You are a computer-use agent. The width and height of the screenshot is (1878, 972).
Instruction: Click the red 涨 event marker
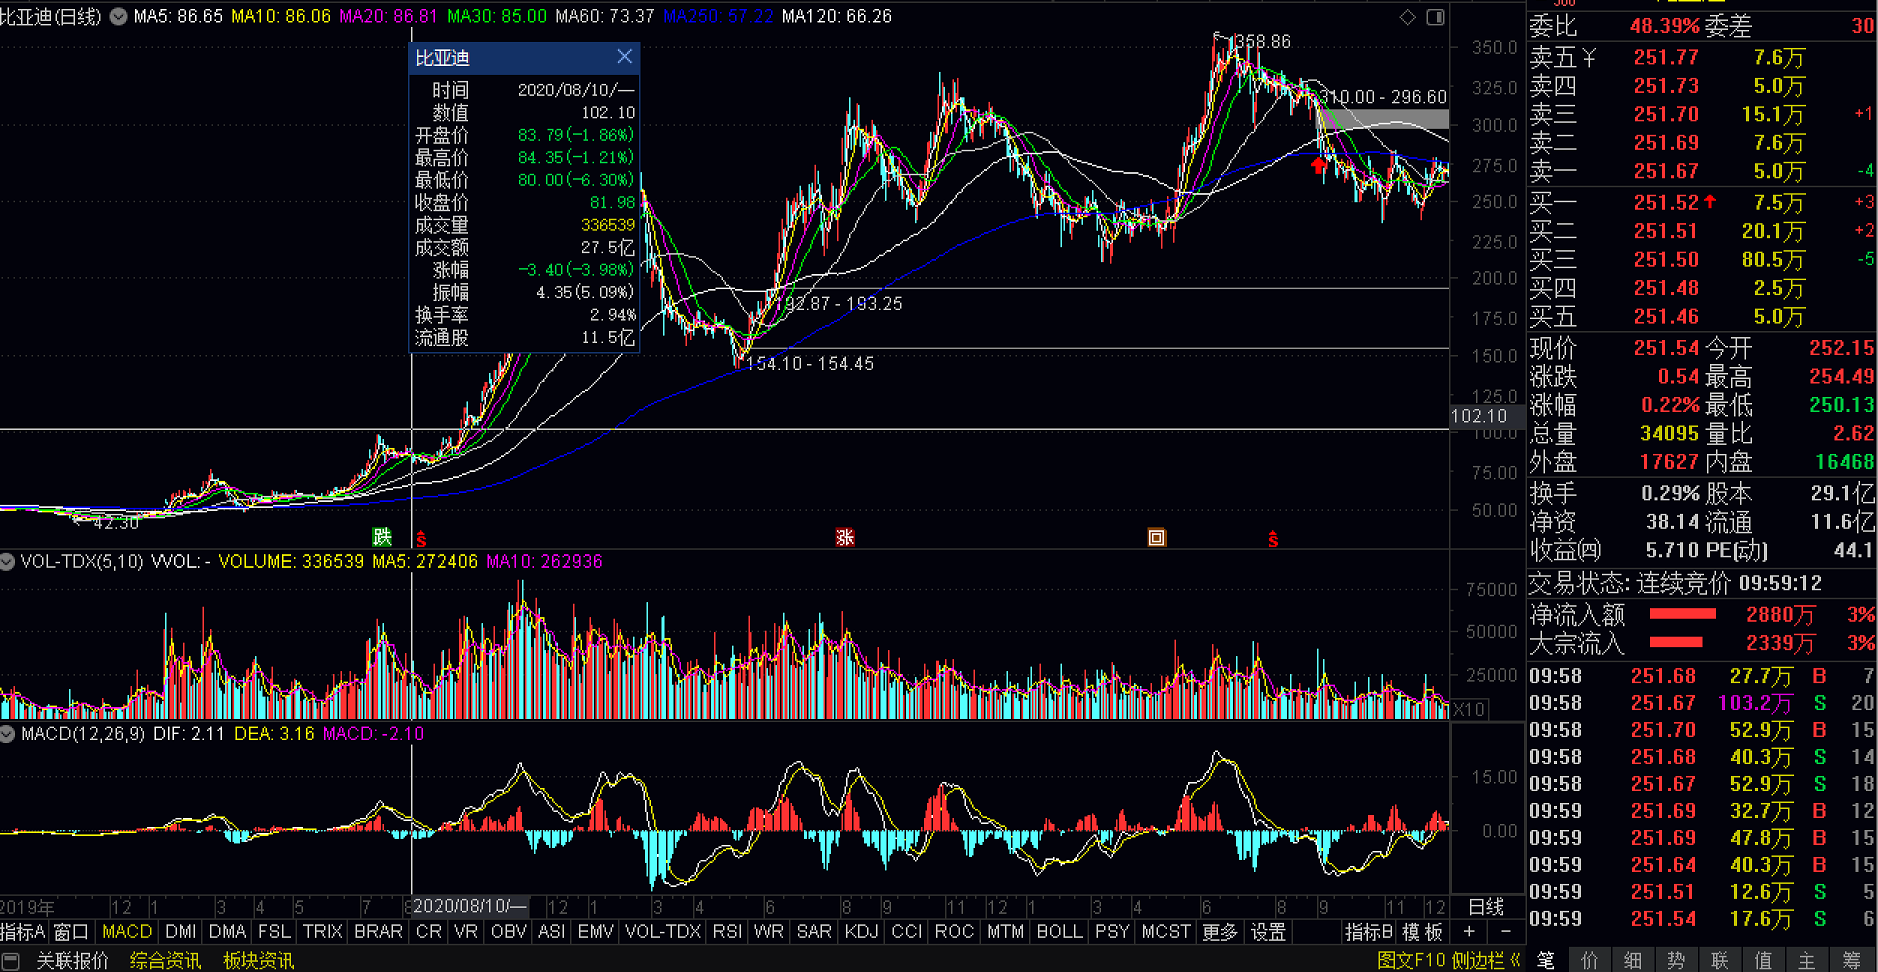845,537
